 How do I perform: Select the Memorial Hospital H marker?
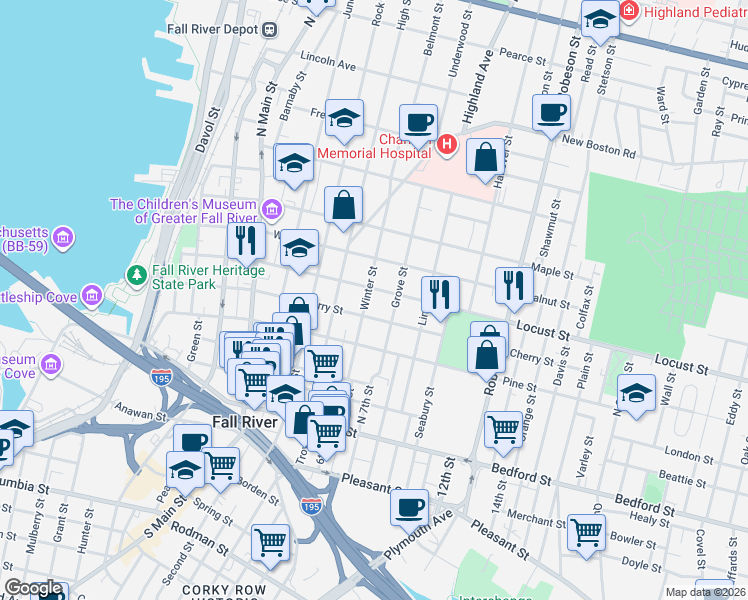coord(447,145)
